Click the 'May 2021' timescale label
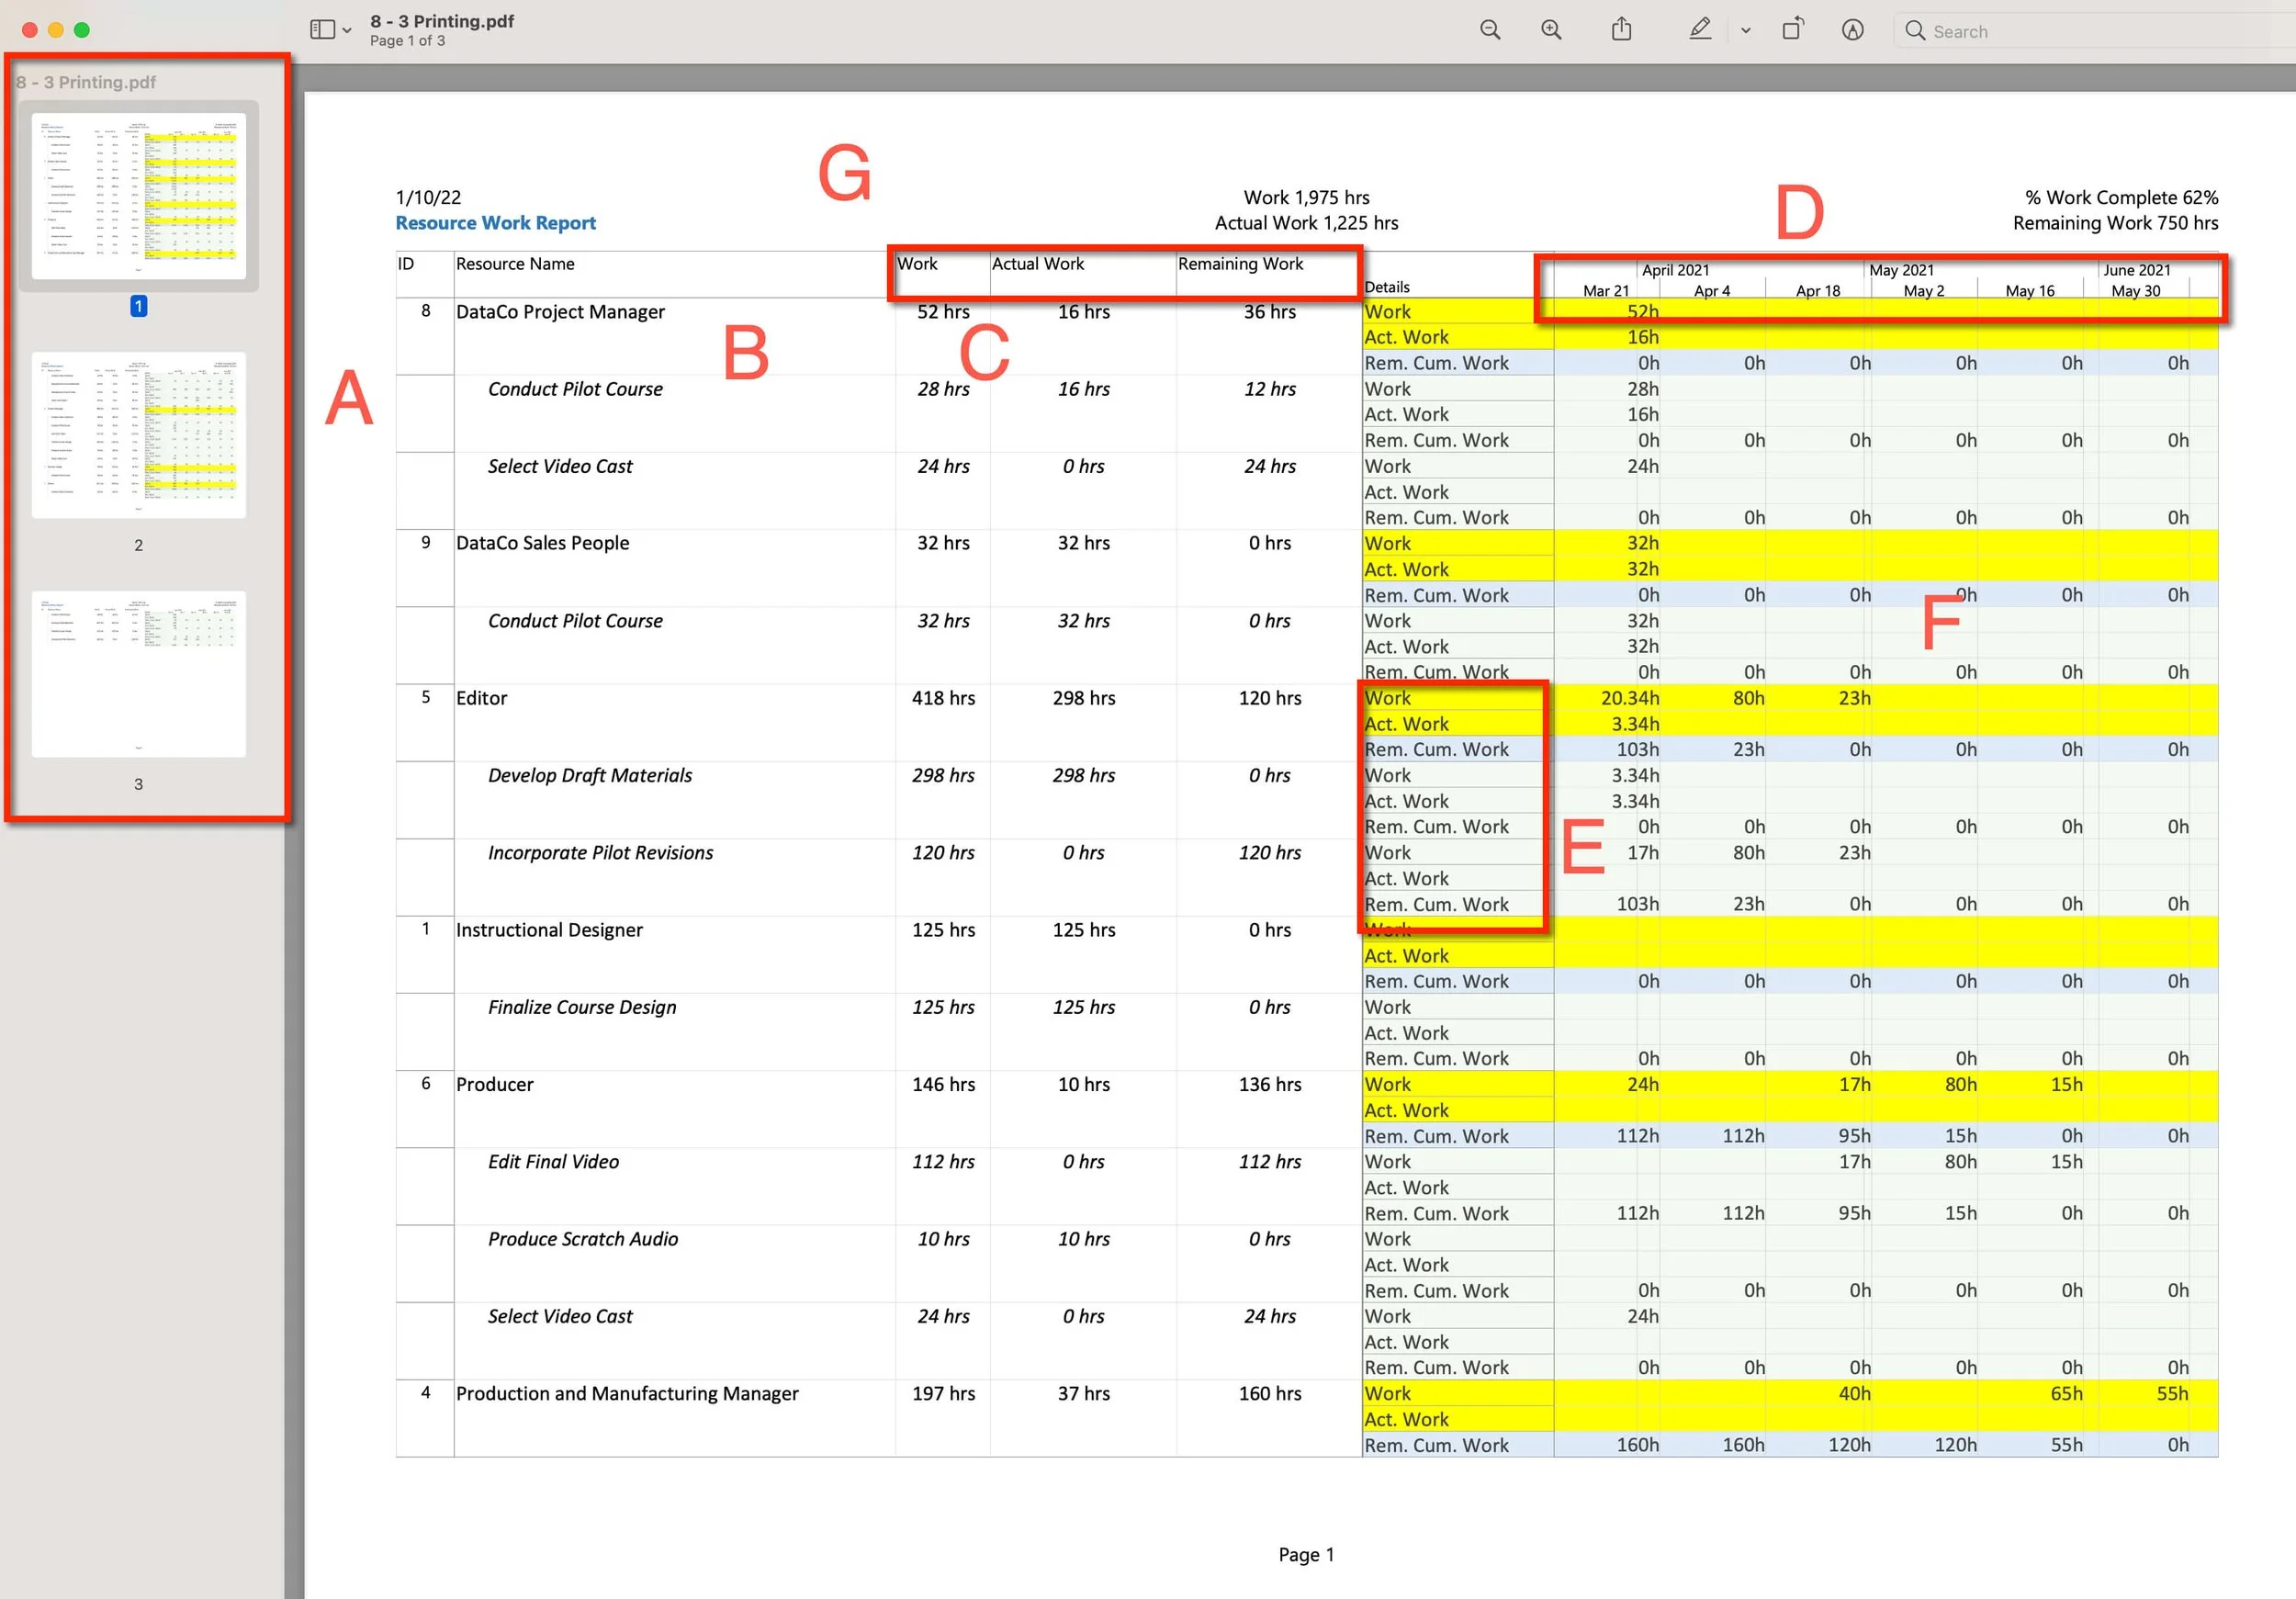This screenshot has height=1599, width=2296. pyautogui.click(x=1901, y=270)
